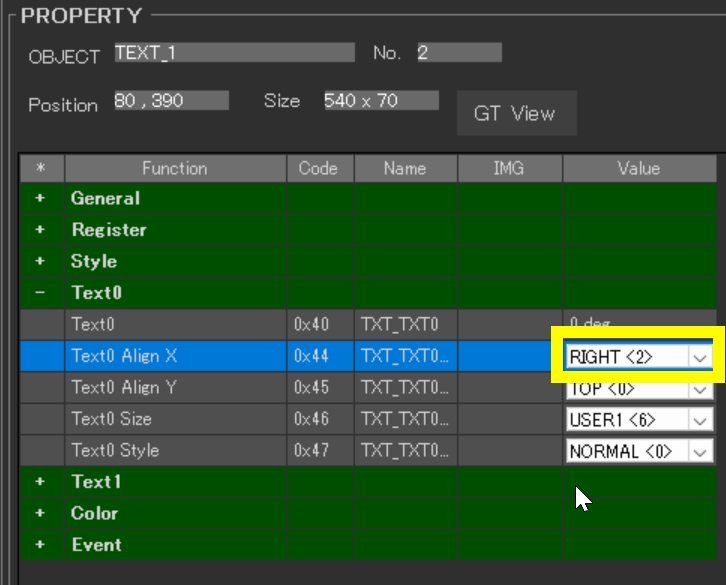This screenshot has width=726, height=585.
Task: Open the Text0 Align Y value dropdown
Action: point(699,388)
